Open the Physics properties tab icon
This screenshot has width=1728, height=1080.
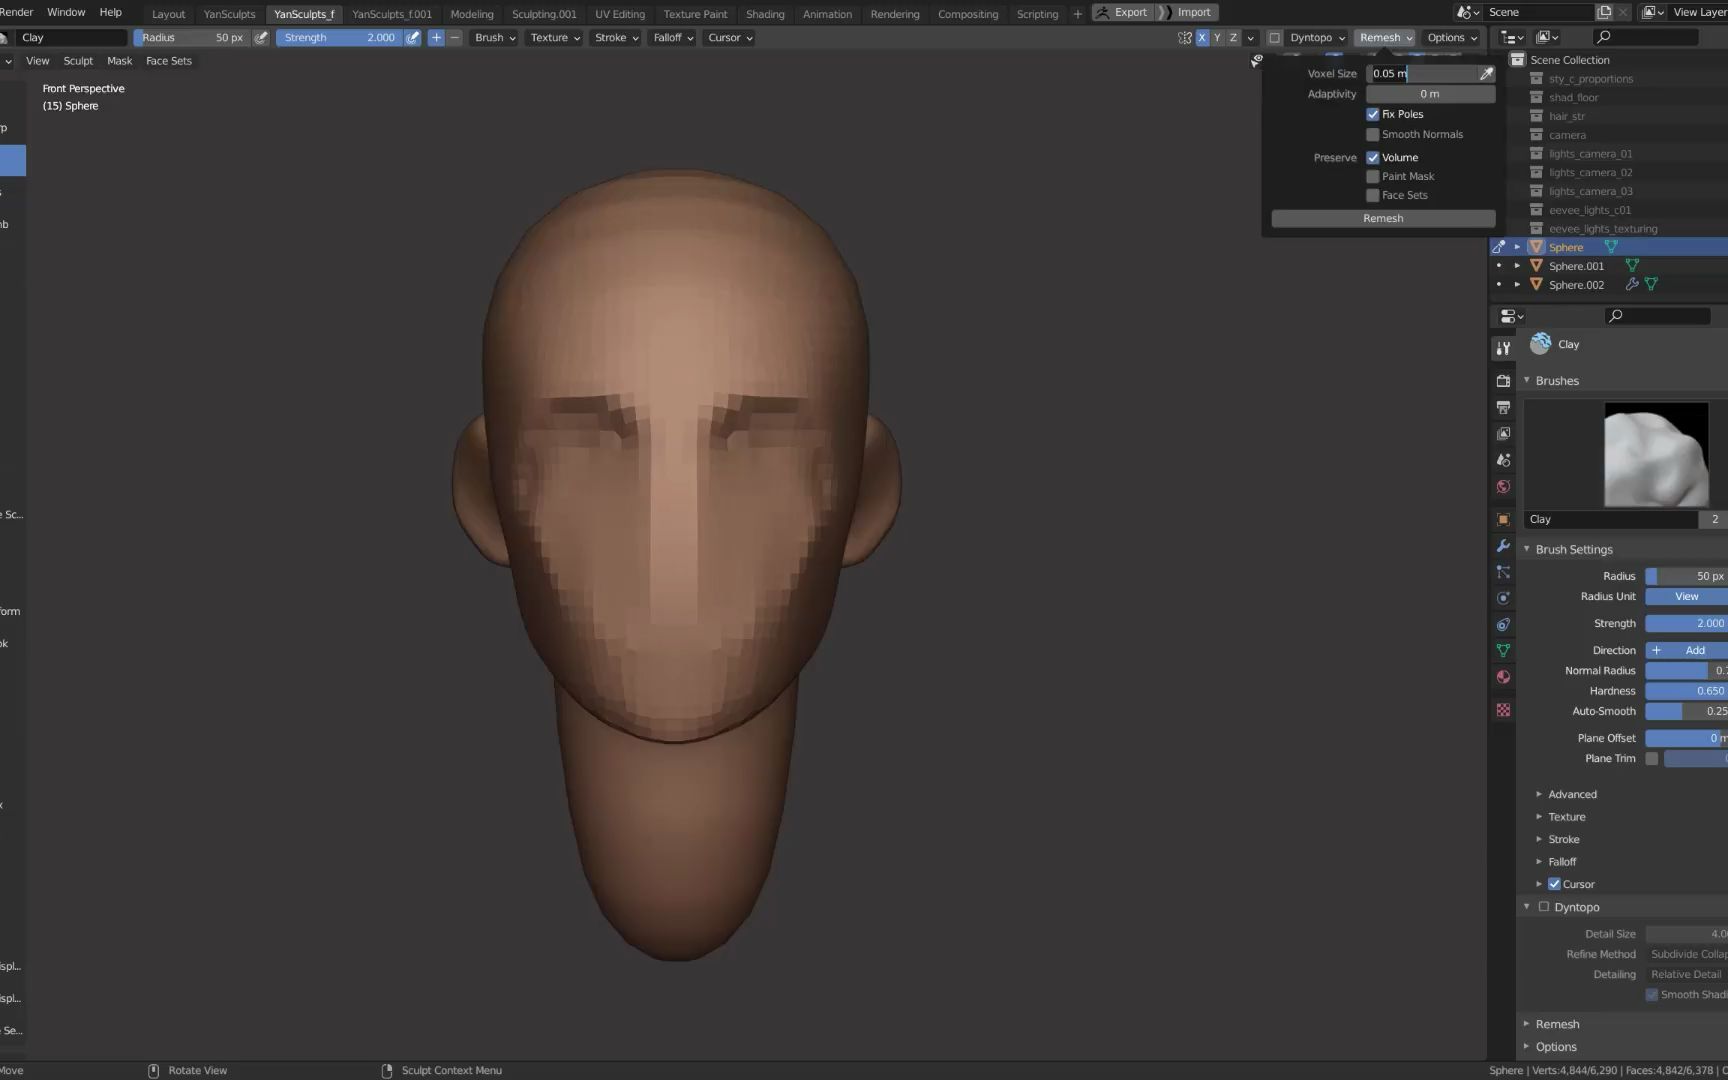click(1503, 598)
